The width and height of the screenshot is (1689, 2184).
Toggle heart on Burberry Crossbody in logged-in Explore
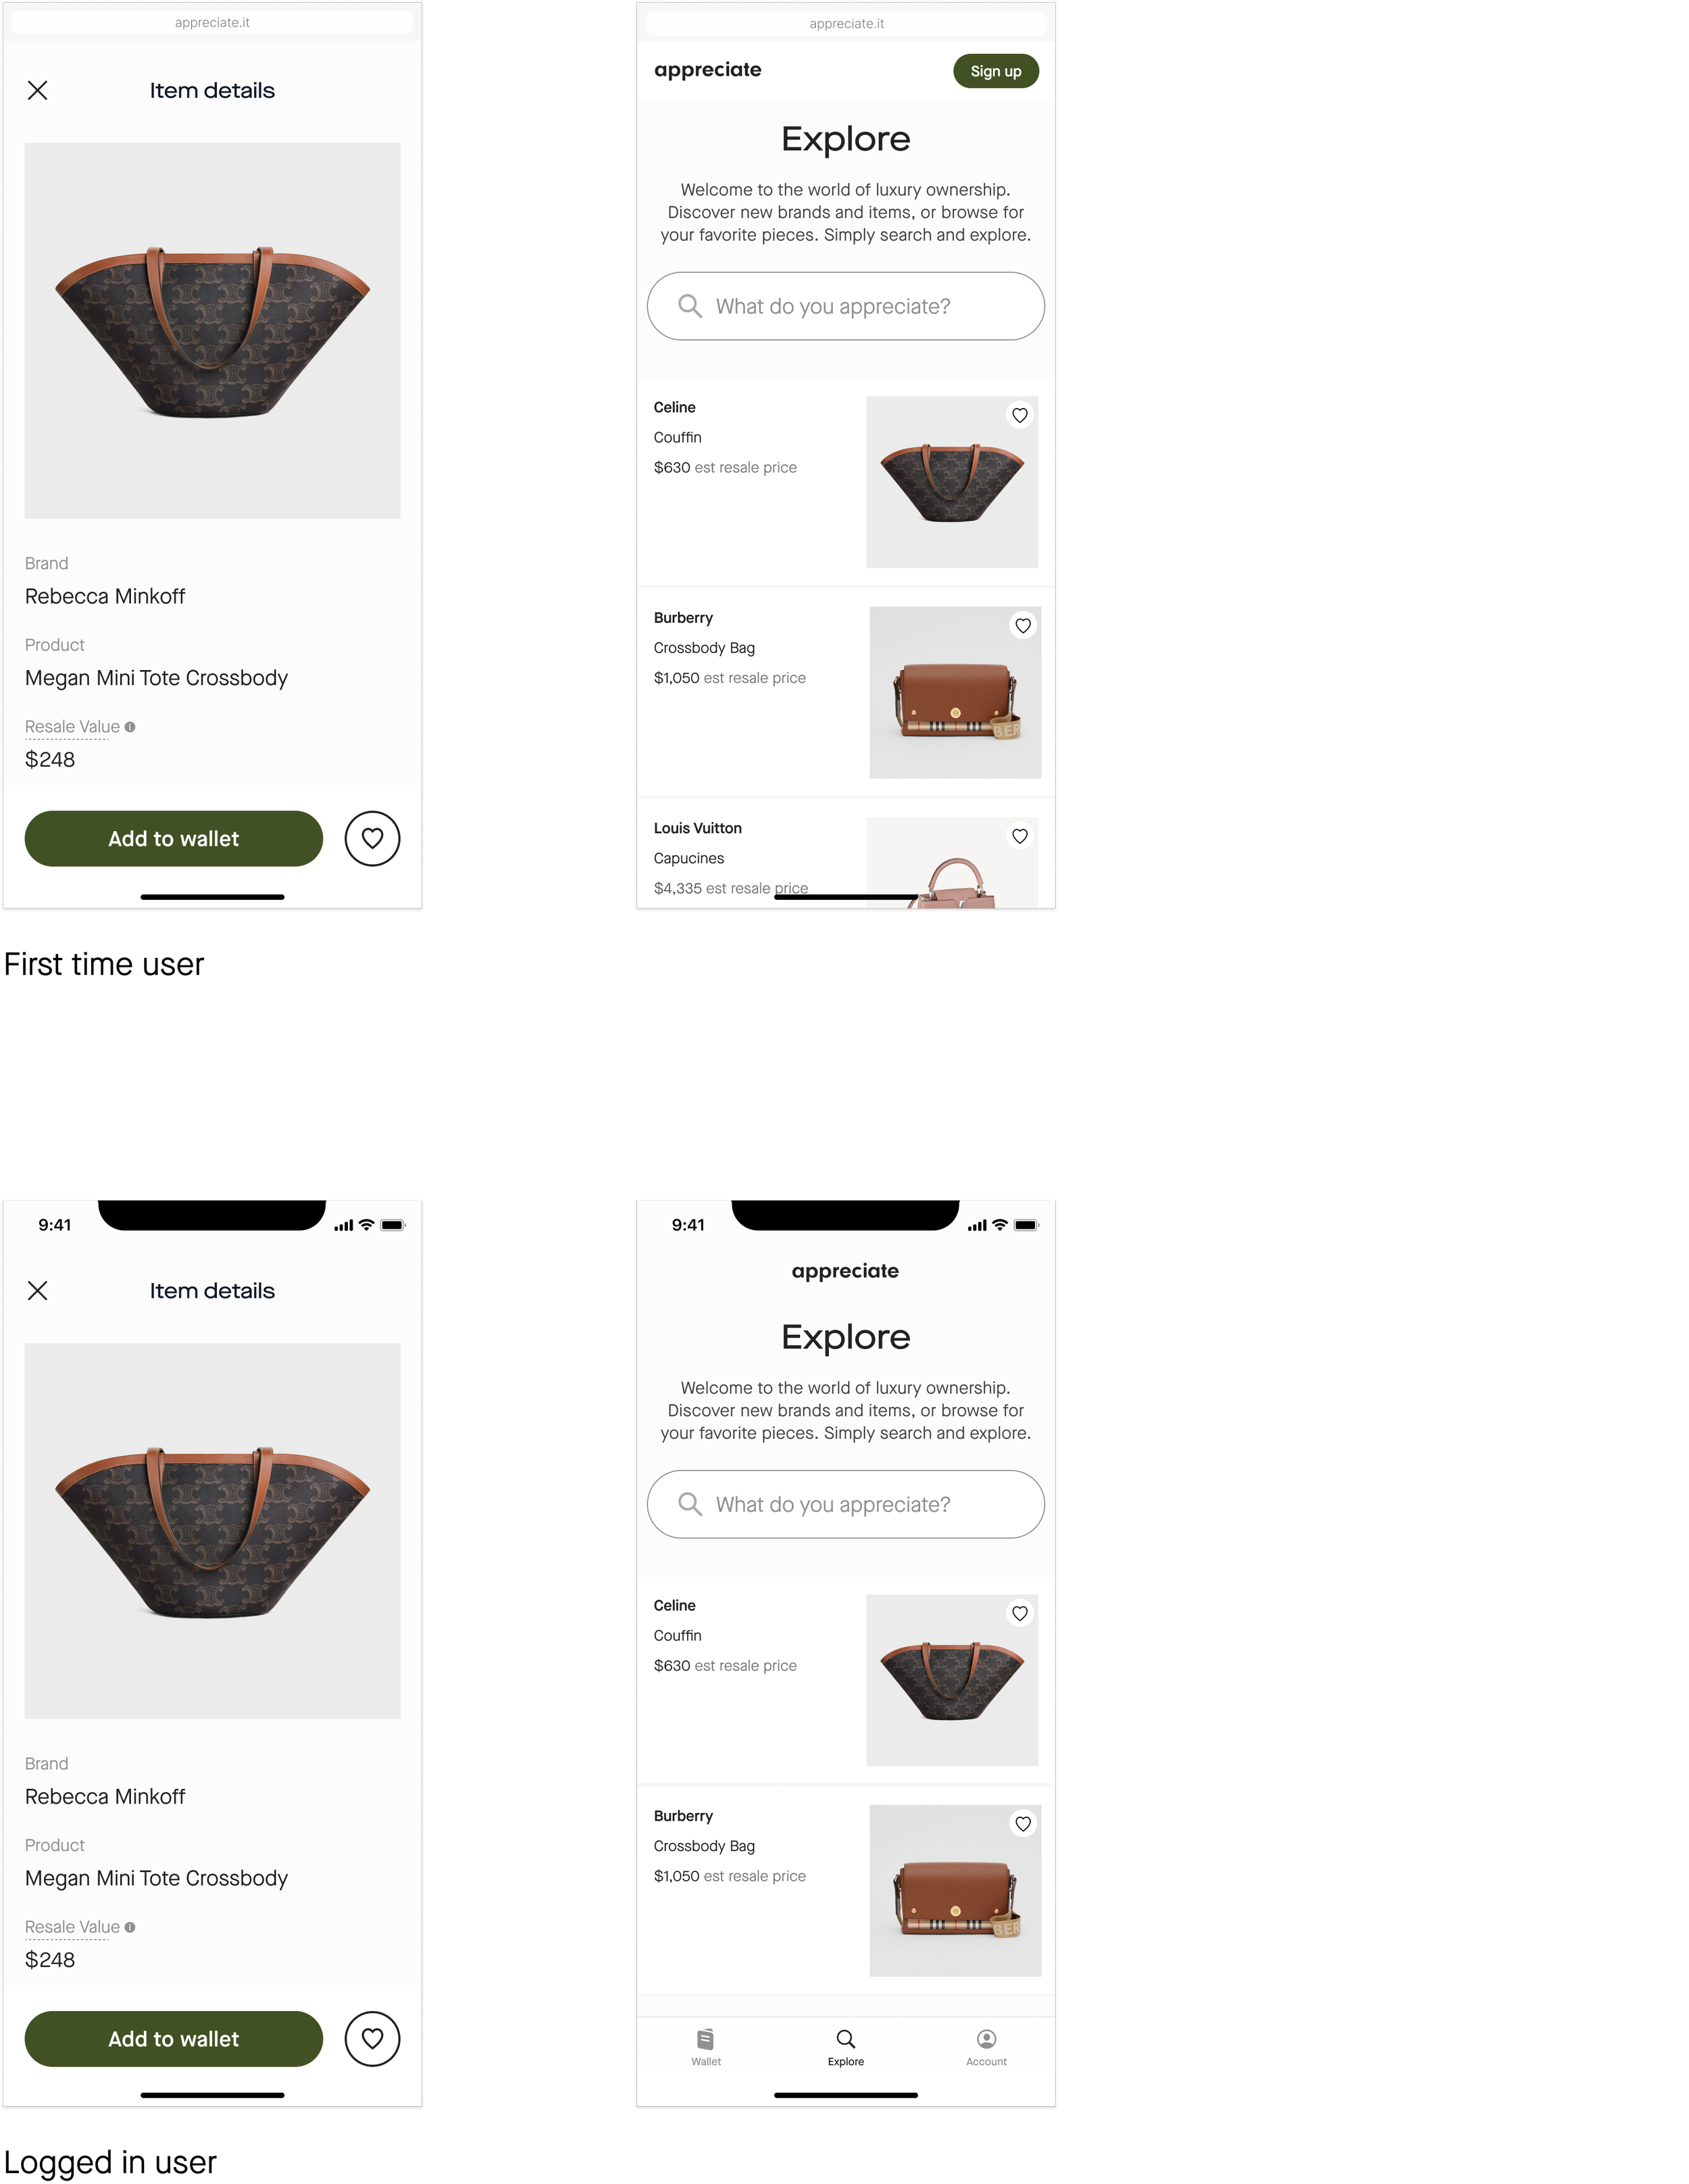click(x=1022, y=1824)
